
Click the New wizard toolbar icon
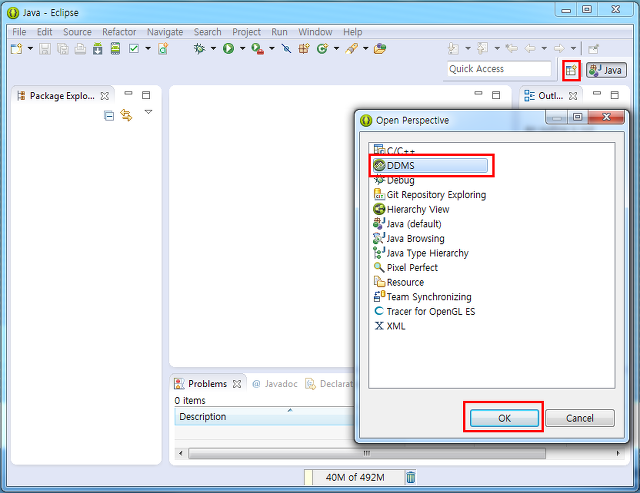click(x=16, y=49)
